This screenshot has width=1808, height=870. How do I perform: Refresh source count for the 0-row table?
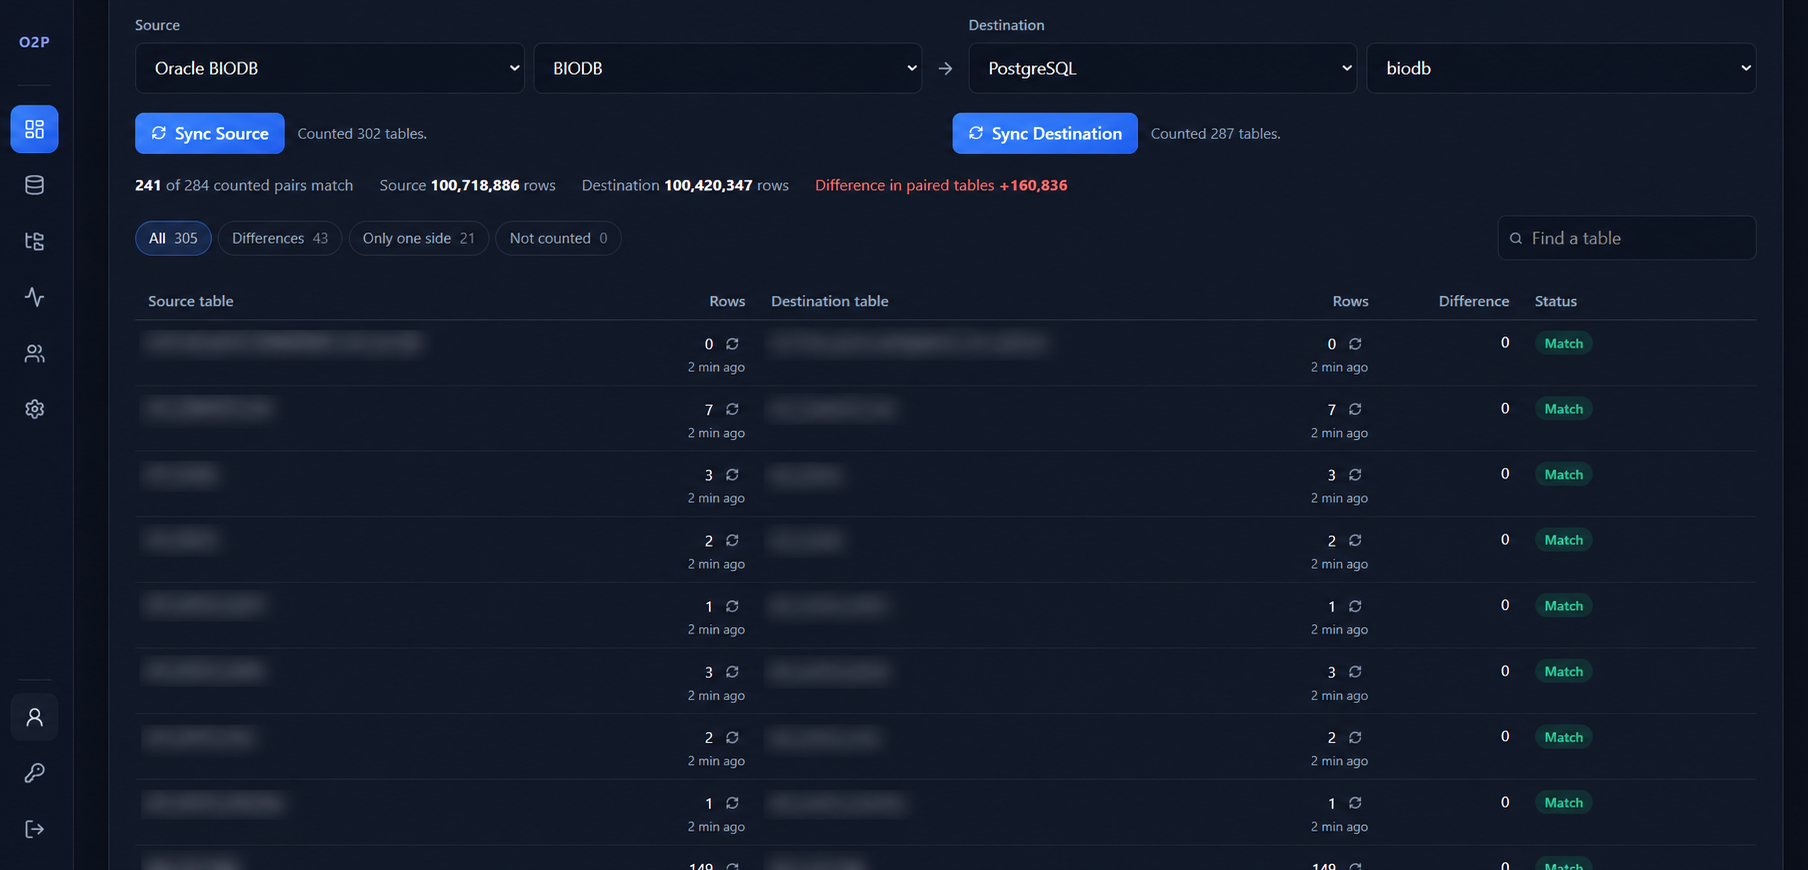coord(732,344)
